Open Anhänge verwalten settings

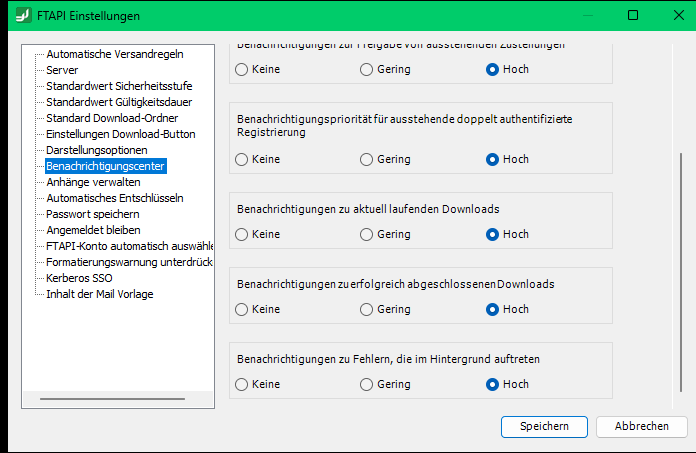(x=93, y=182)
